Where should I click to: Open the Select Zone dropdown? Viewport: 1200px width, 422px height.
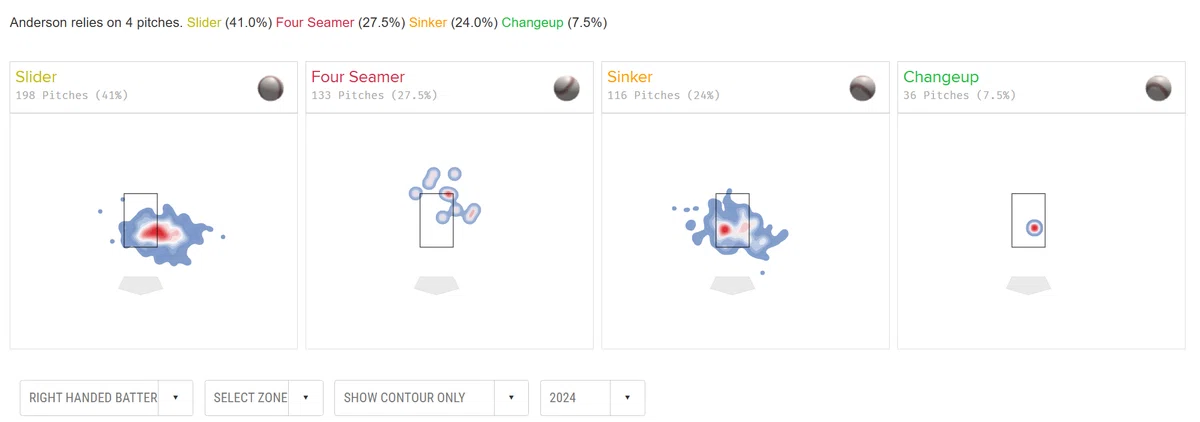click(x=264, y=397)
